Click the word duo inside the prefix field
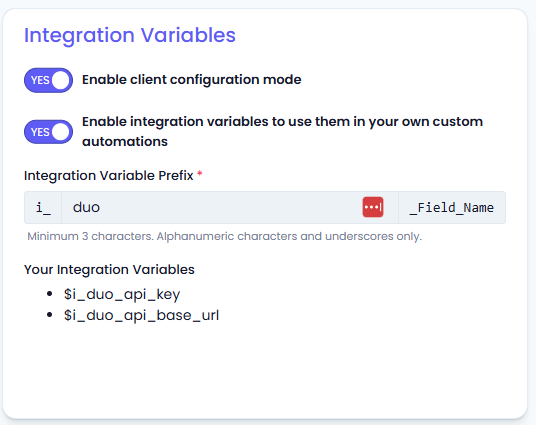This screenshot has height=425, width=536. click(86, 208)
